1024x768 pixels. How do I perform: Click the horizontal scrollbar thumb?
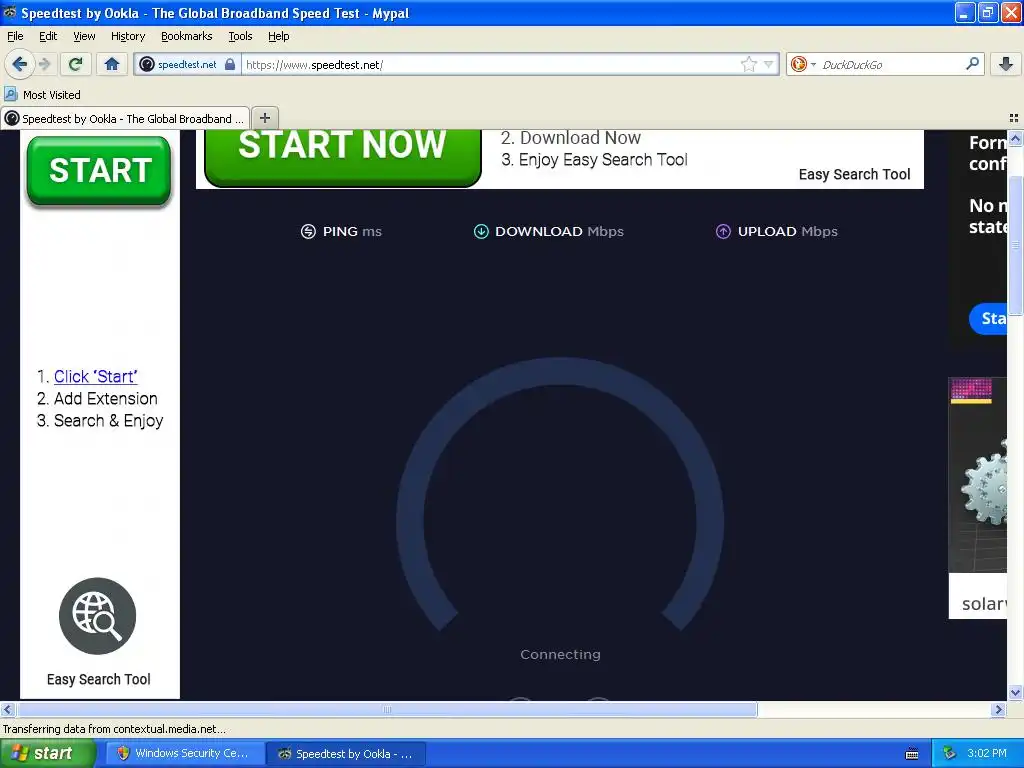[x=387, y=709]
